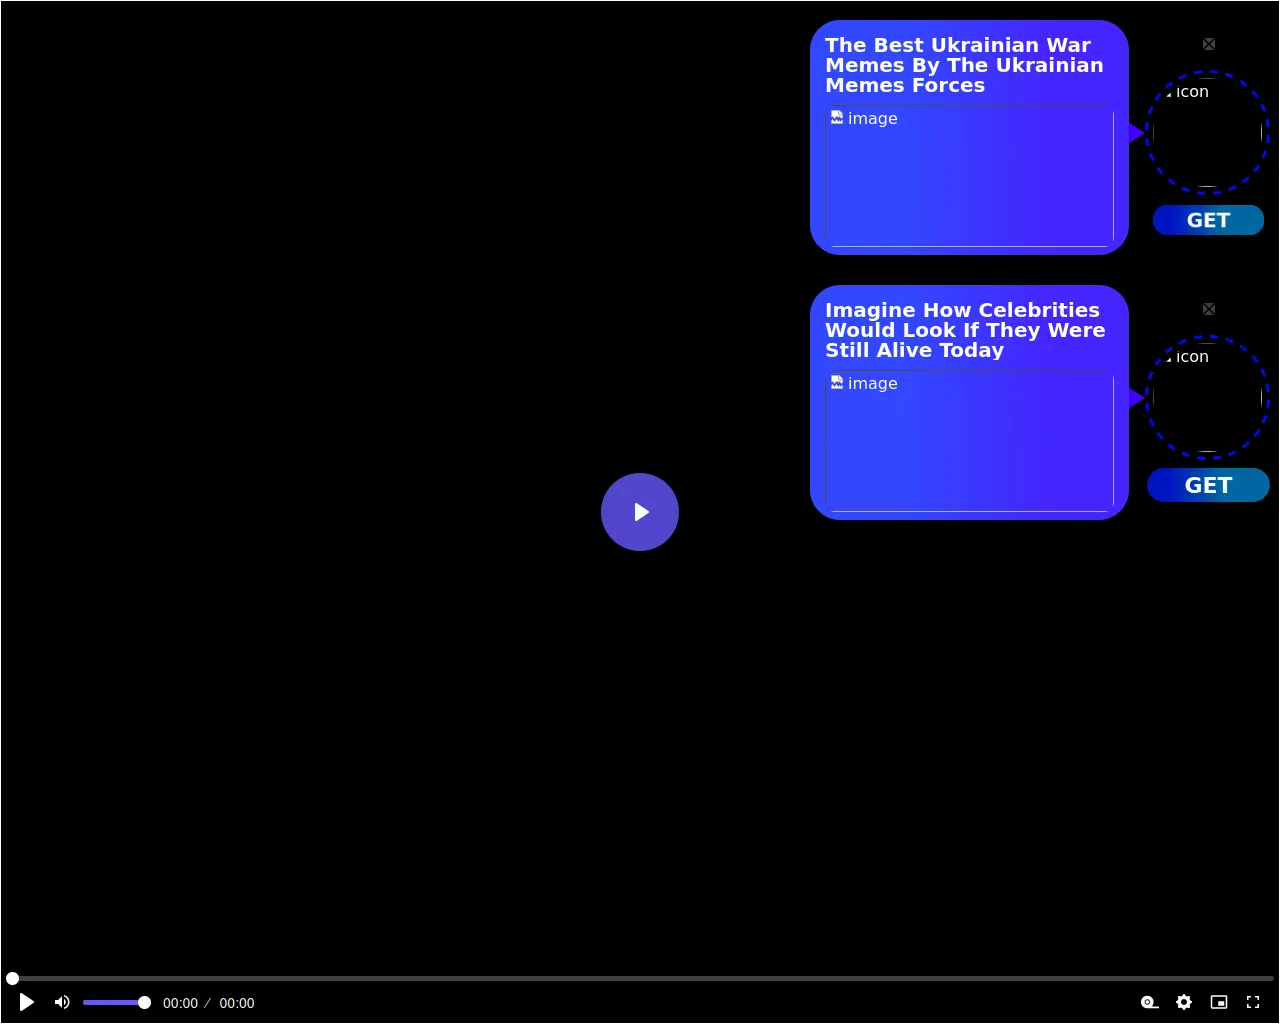1280x1024 pixels.
Task: Click the 00:00 / 00:00 time display
Action: (208, 1003)
